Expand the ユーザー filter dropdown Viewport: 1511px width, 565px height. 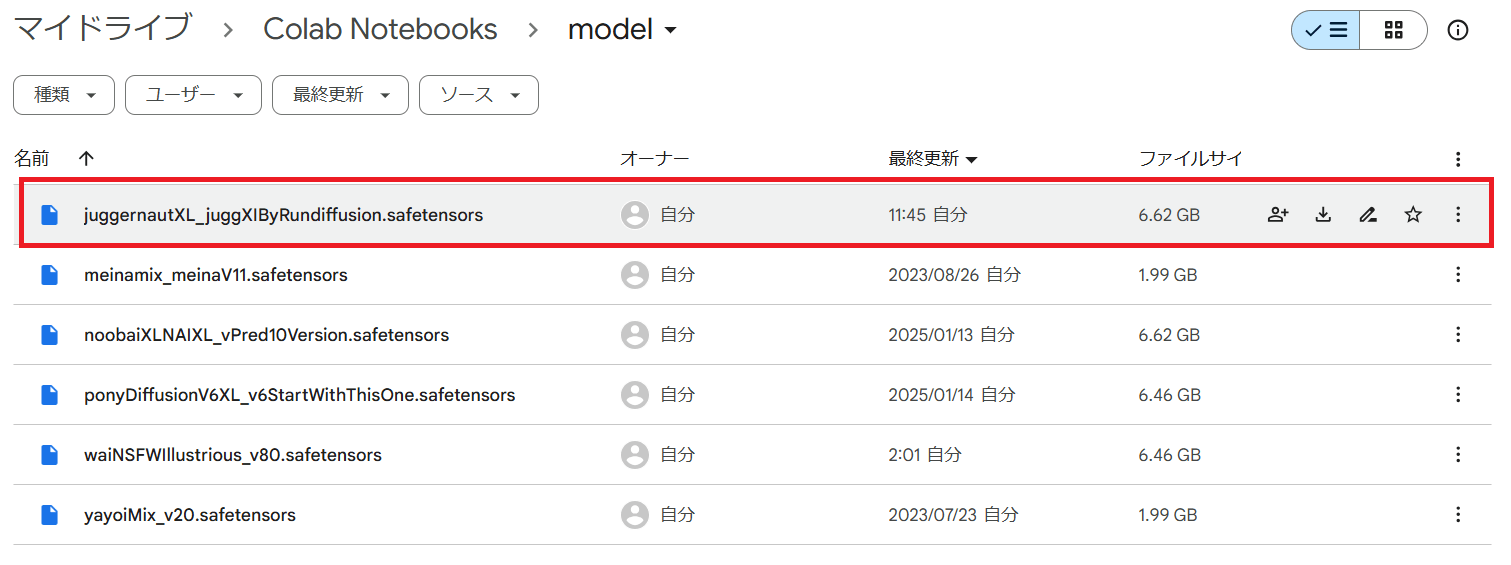193,95
